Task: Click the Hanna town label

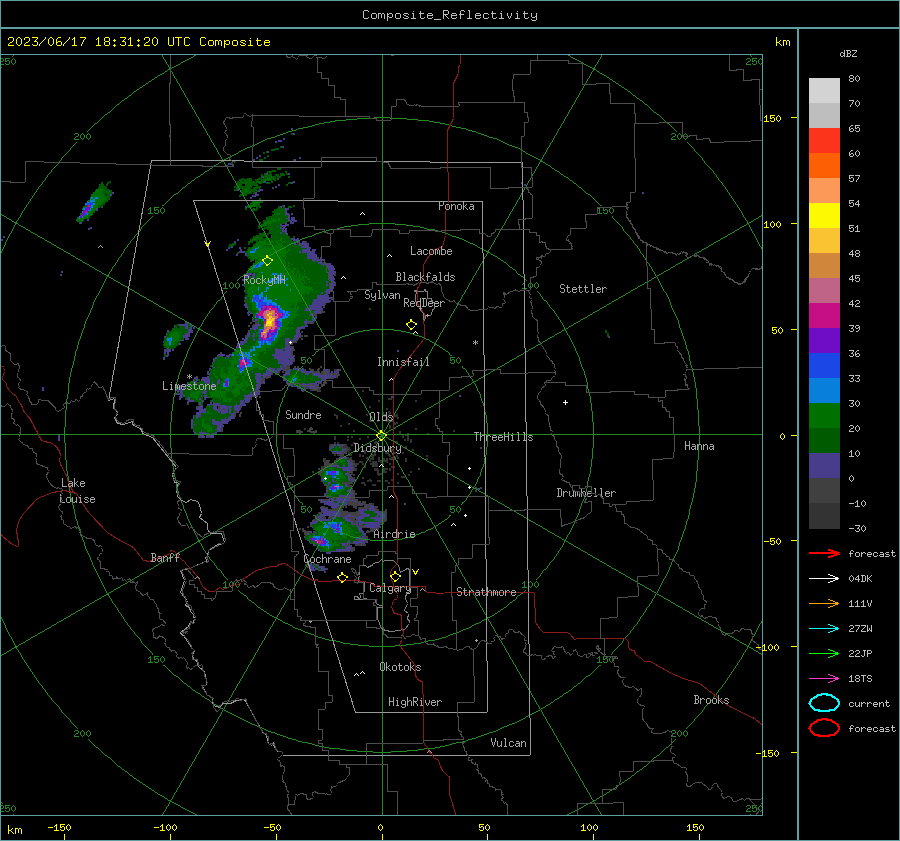Action: click(x=699, y=446)
